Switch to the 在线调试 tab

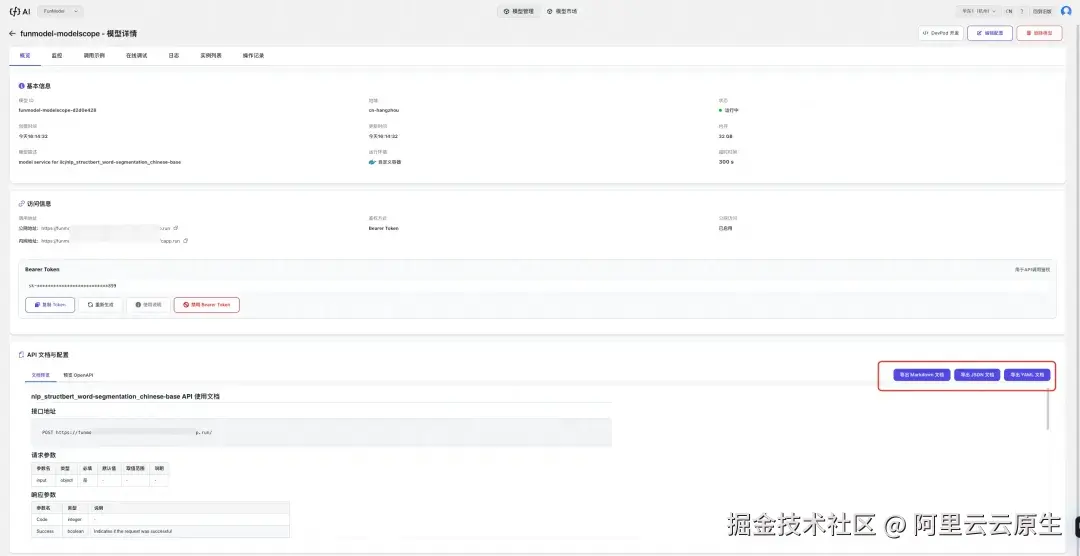pyautogui.click(x=136, y=55)
